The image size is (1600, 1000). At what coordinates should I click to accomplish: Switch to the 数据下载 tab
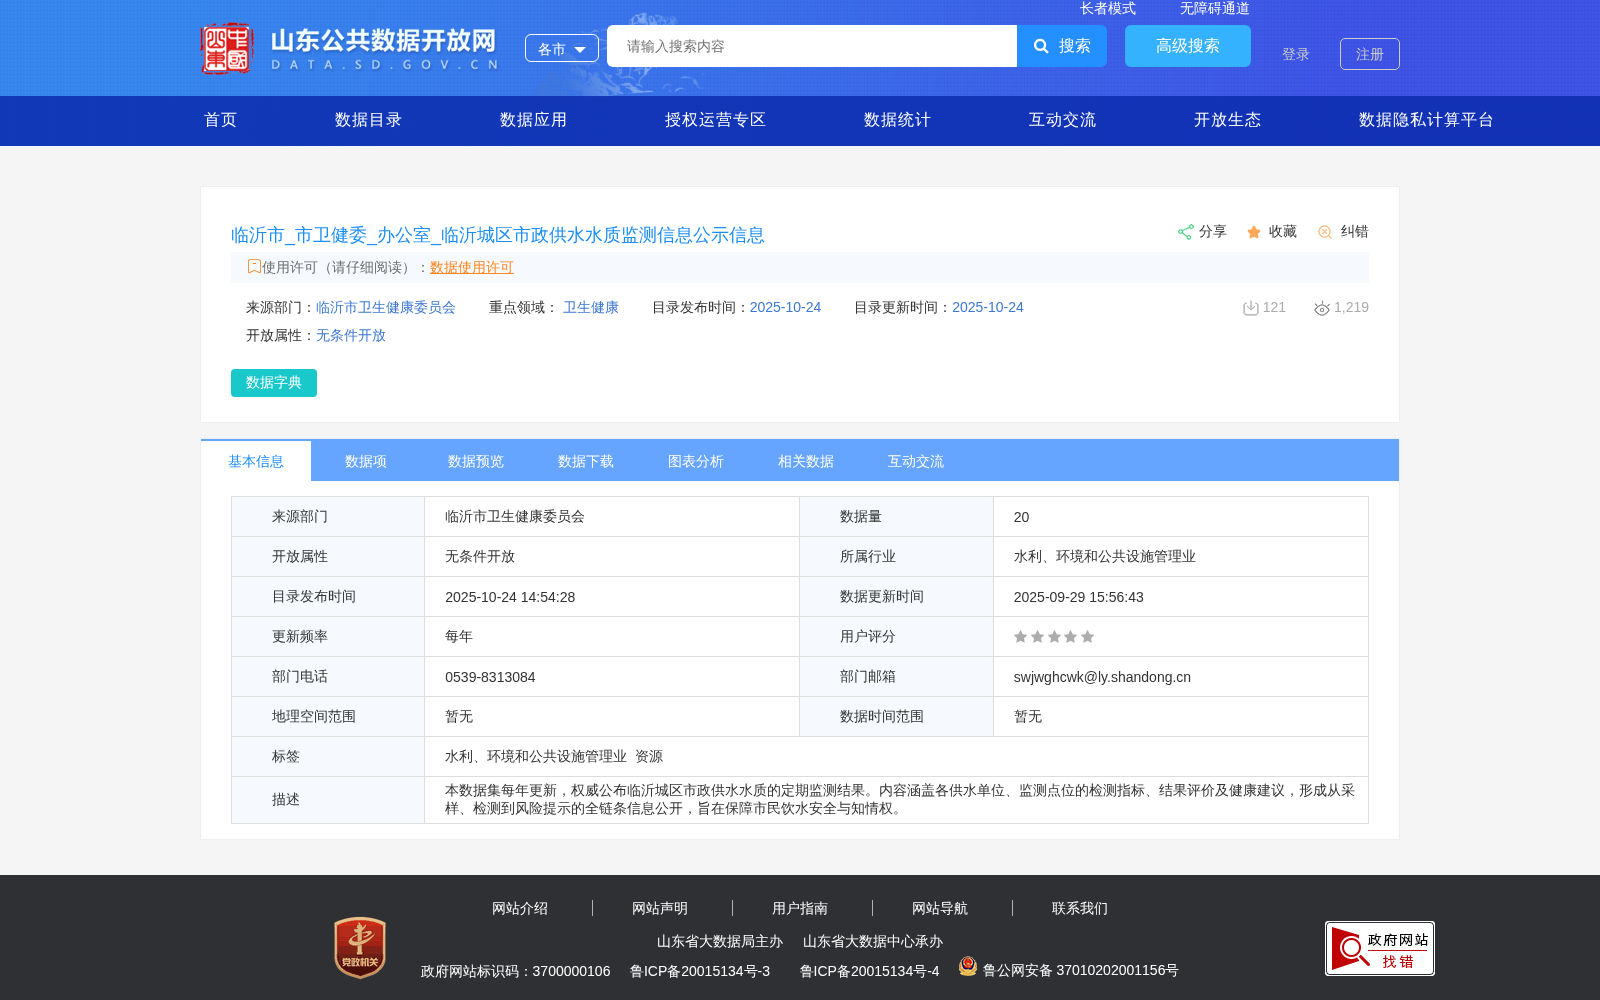(x=586, y=461)
